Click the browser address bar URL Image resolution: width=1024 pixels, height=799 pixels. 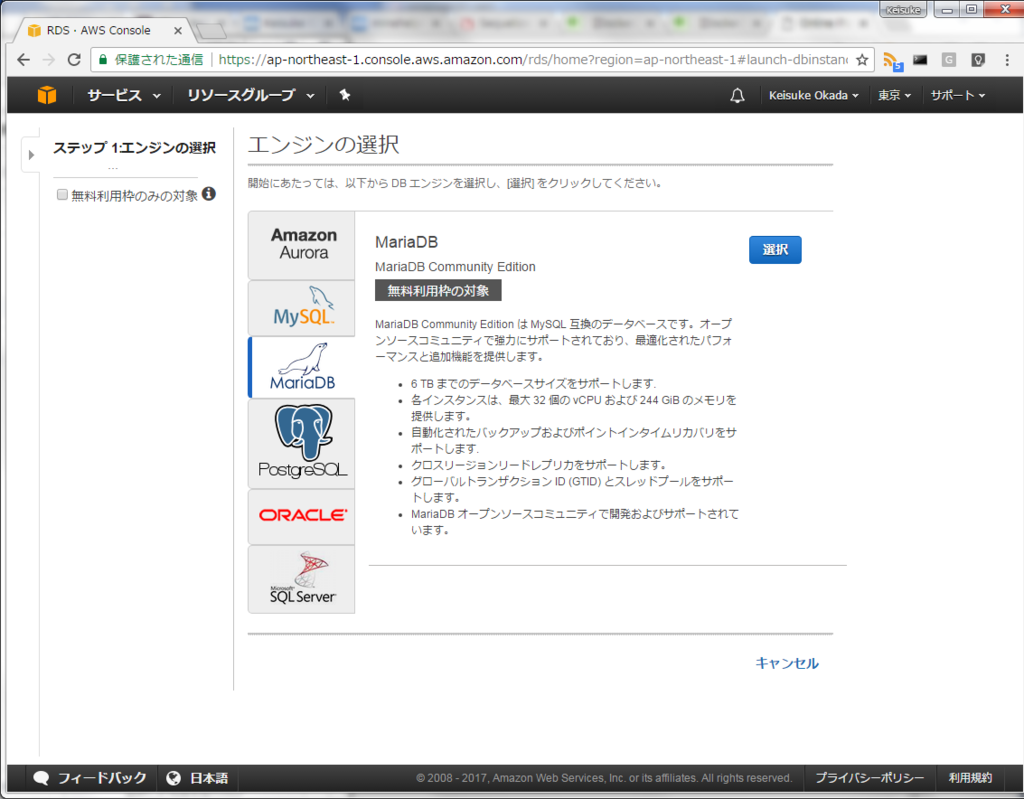tap(533, 59)
